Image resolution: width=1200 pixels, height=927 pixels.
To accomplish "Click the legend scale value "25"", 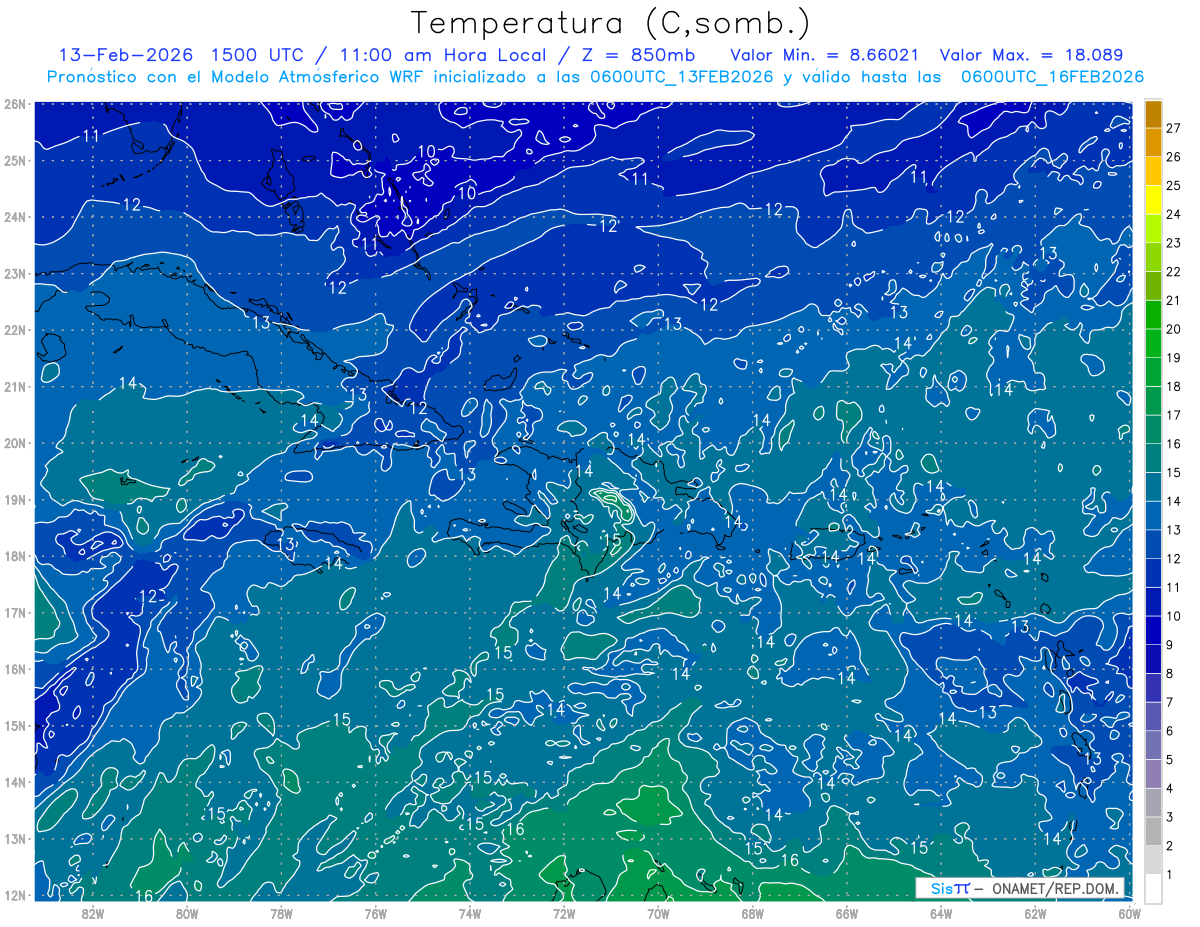I will point(1174,186).
